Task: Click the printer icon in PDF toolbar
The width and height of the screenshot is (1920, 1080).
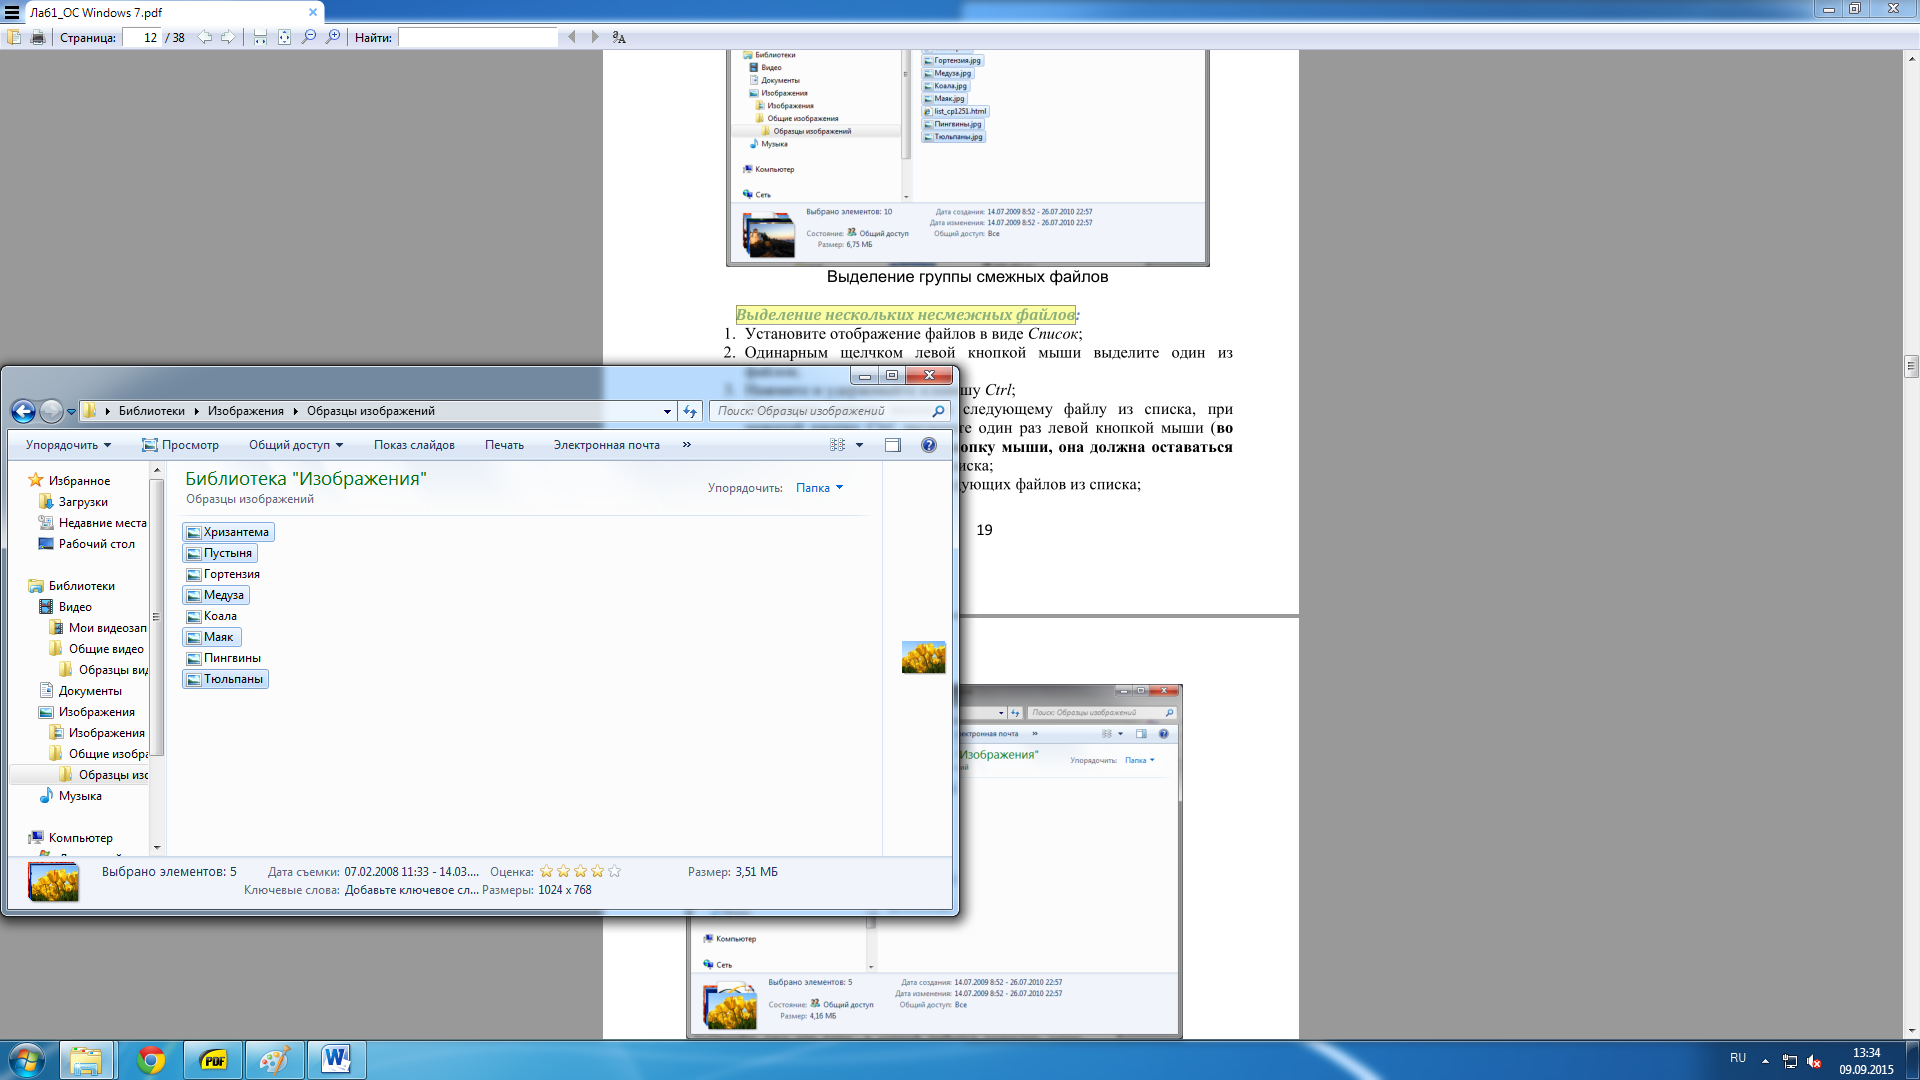Action: click(38, 37)
